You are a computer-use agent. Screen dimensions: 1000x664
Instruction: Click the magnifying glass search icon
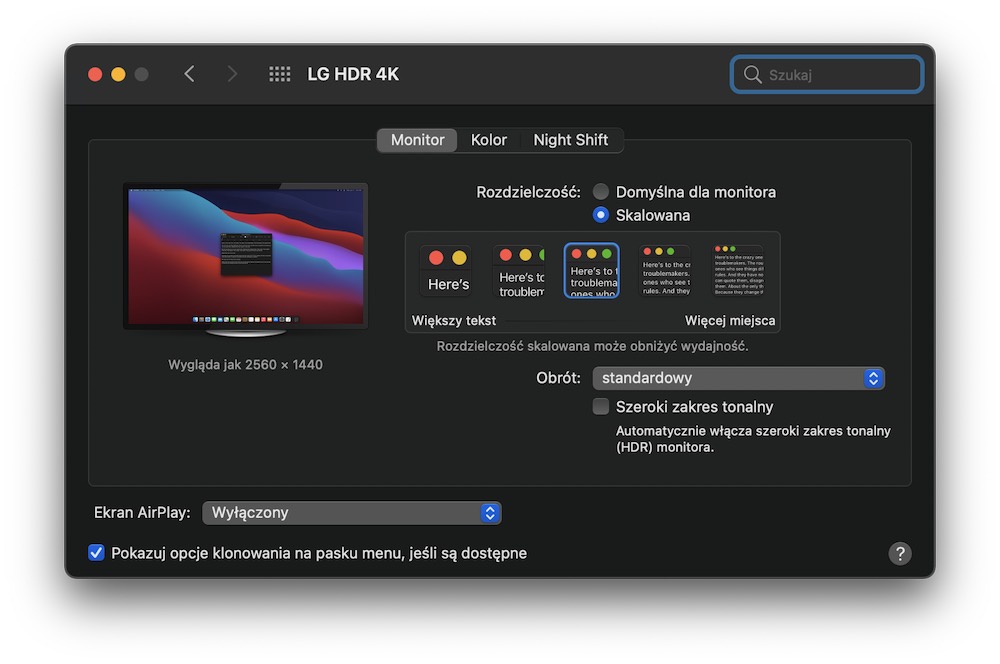click(x=753, y=75)
